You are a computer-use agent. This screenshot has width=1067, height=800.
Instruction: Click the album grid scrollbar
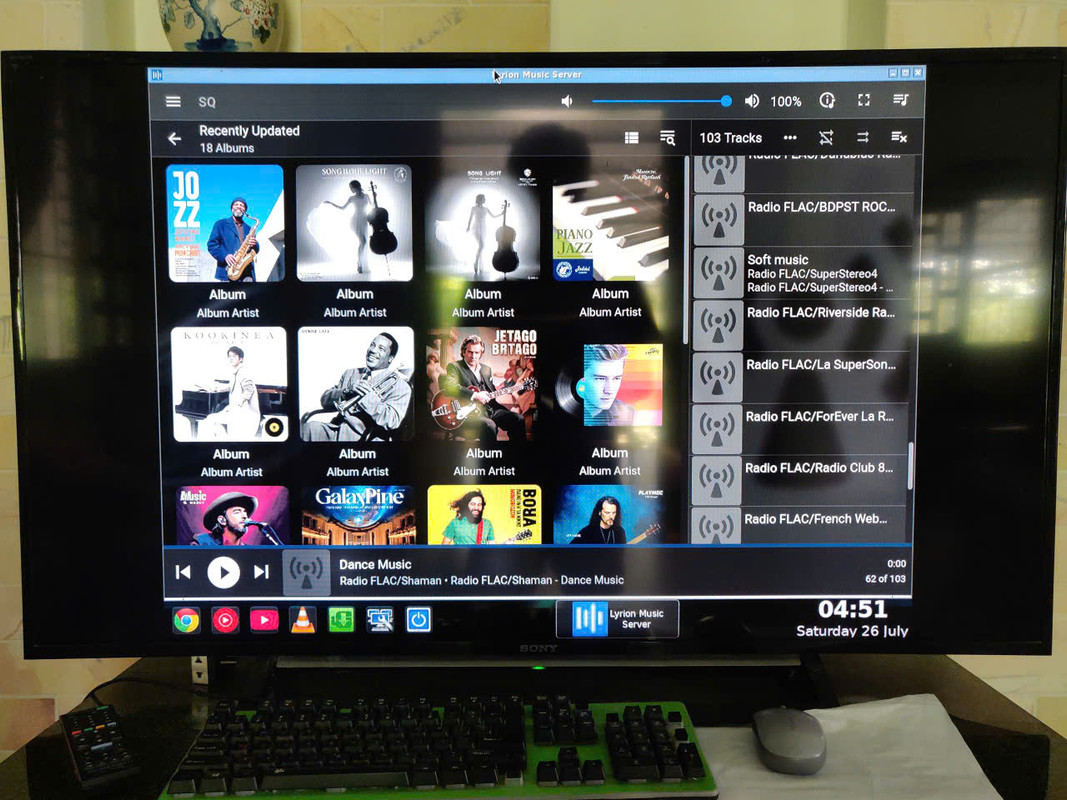[x=686, y=250]
